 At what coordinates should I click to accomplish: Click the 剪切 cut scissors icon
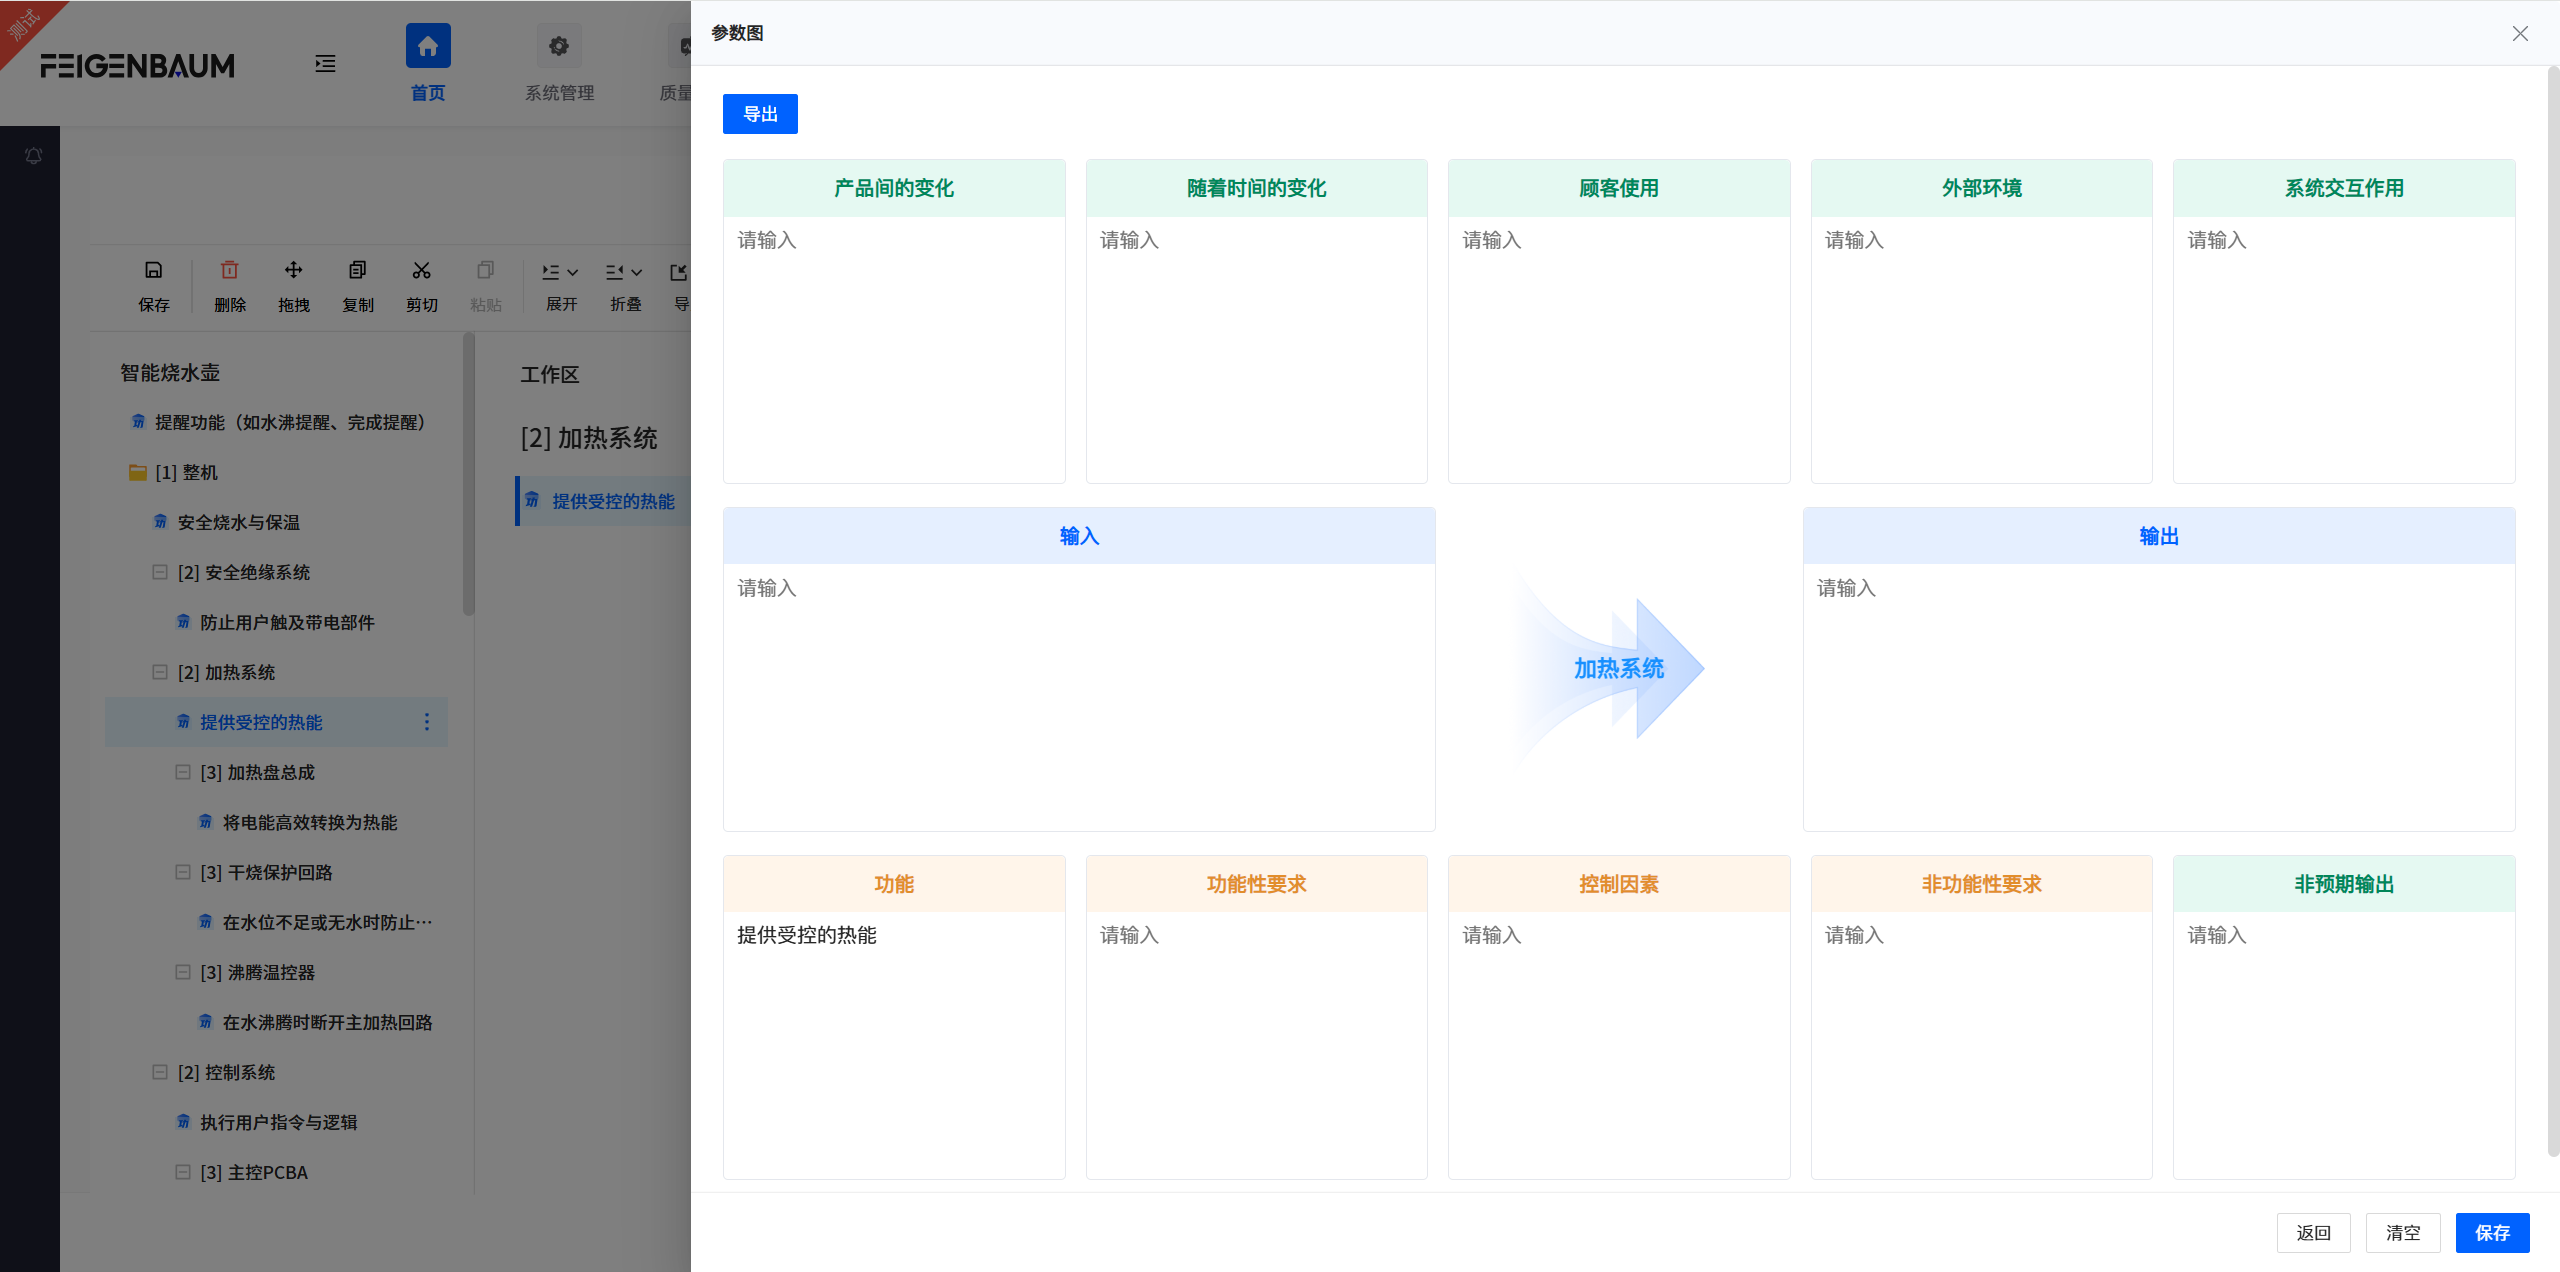[x=421, y=270]
